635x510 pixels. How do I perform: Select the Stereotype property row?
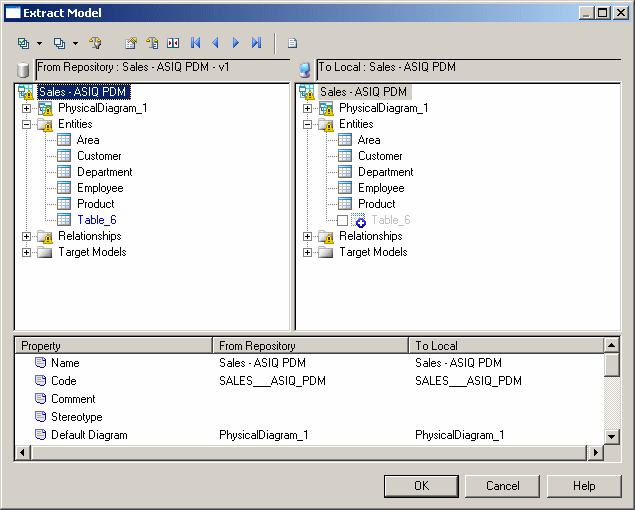click(309, 417)
